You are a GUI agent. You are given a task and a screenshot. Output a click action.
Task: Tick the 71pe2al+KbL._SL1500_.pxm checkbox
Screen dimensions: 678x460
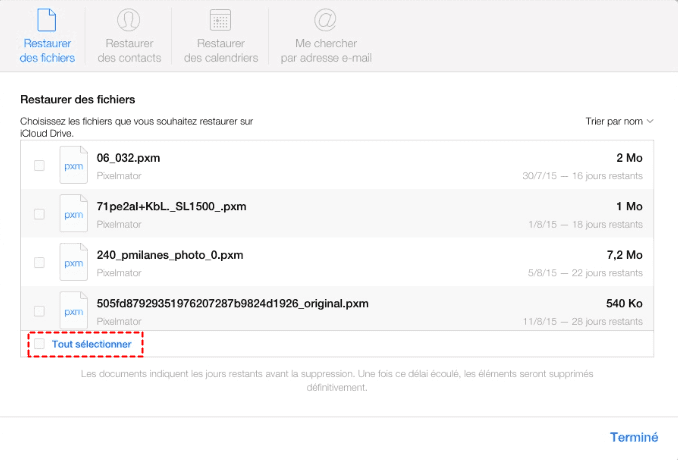(40, 214)
